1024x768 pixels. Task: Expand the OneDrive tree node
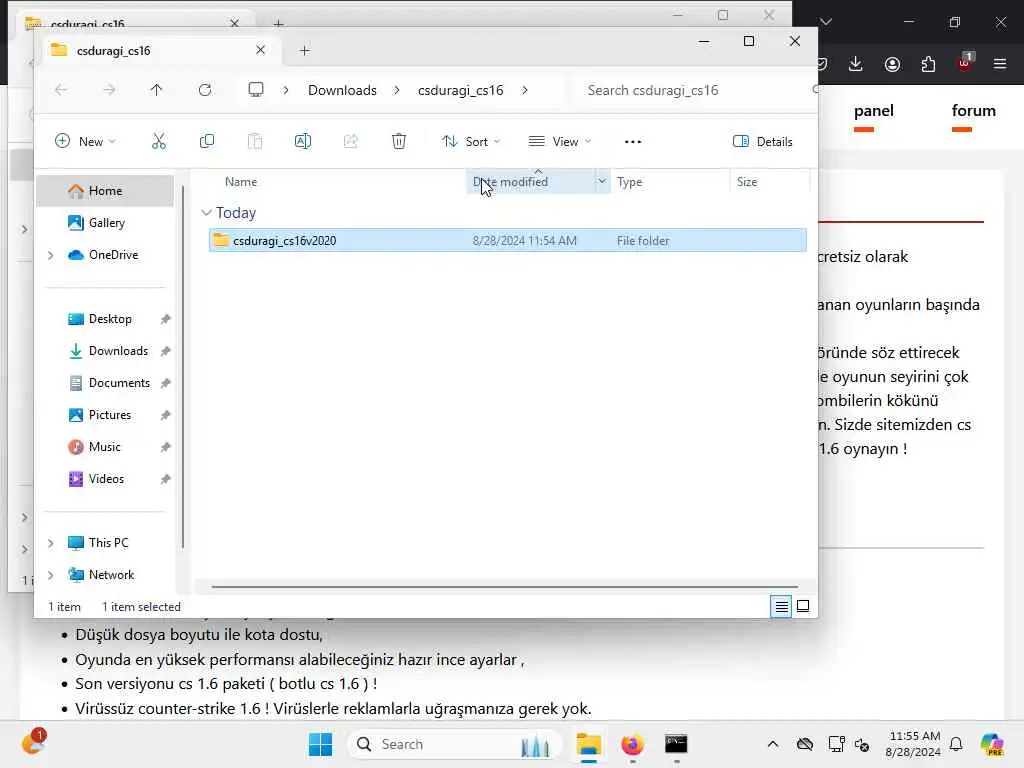pyautogui.click(x=50, y=255)
